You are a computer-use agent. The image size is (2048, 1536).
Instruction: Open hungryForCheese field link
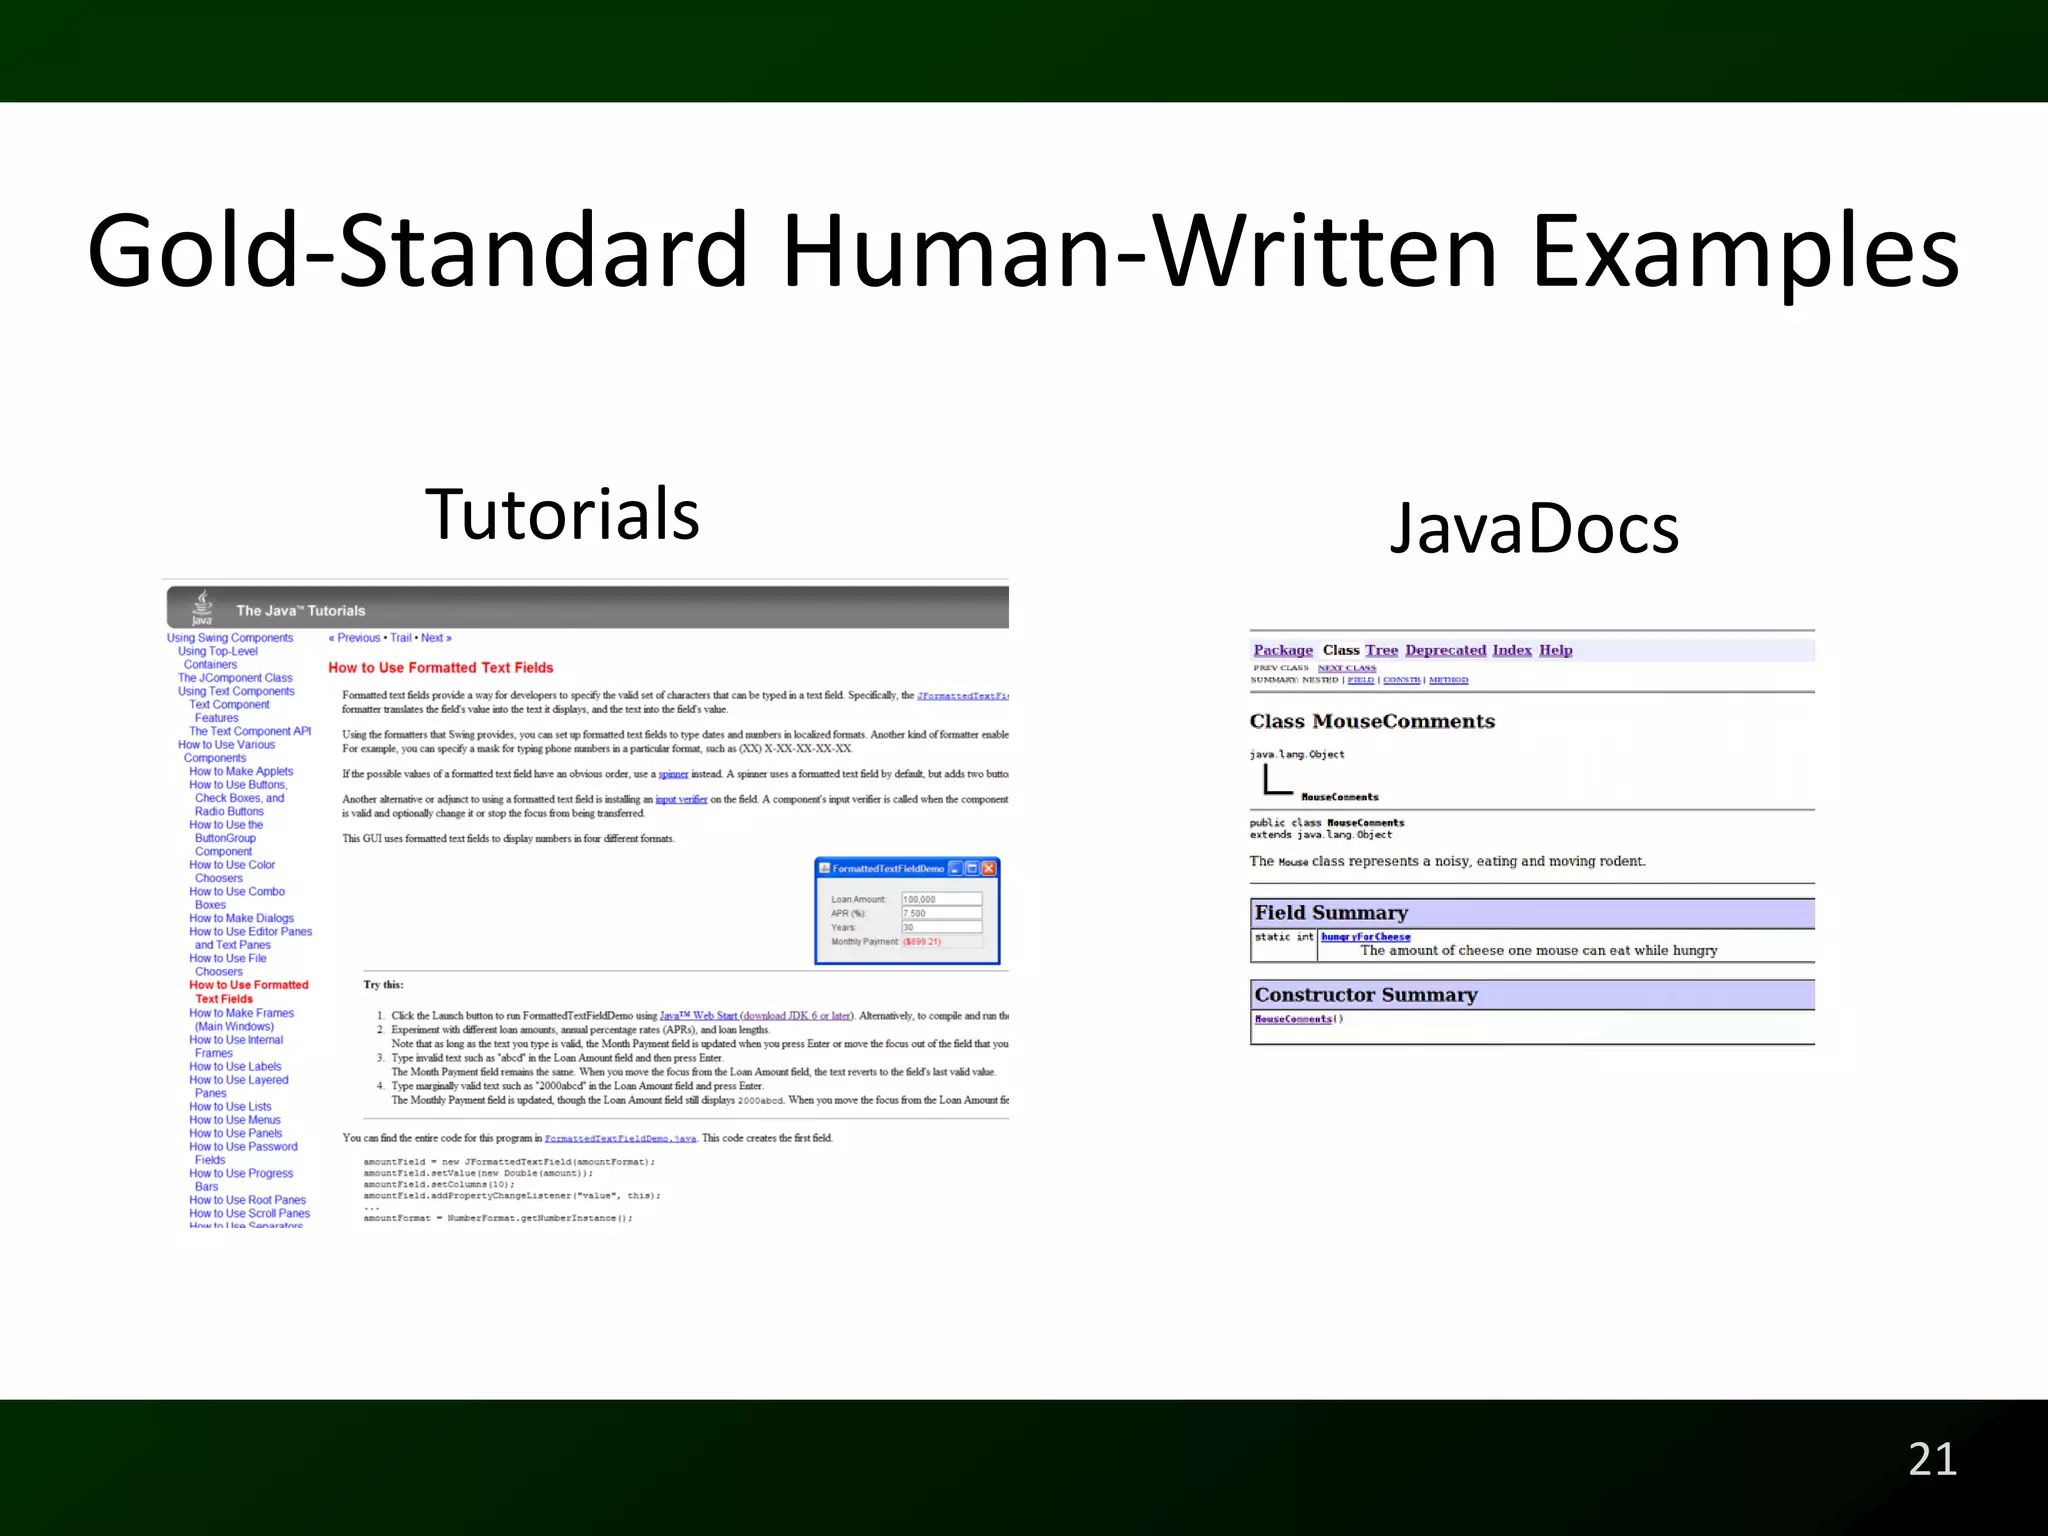pos(1366,937)
